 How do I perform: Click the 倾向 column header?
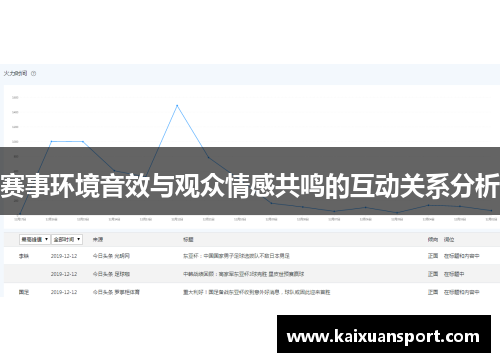tap(433, 239)
